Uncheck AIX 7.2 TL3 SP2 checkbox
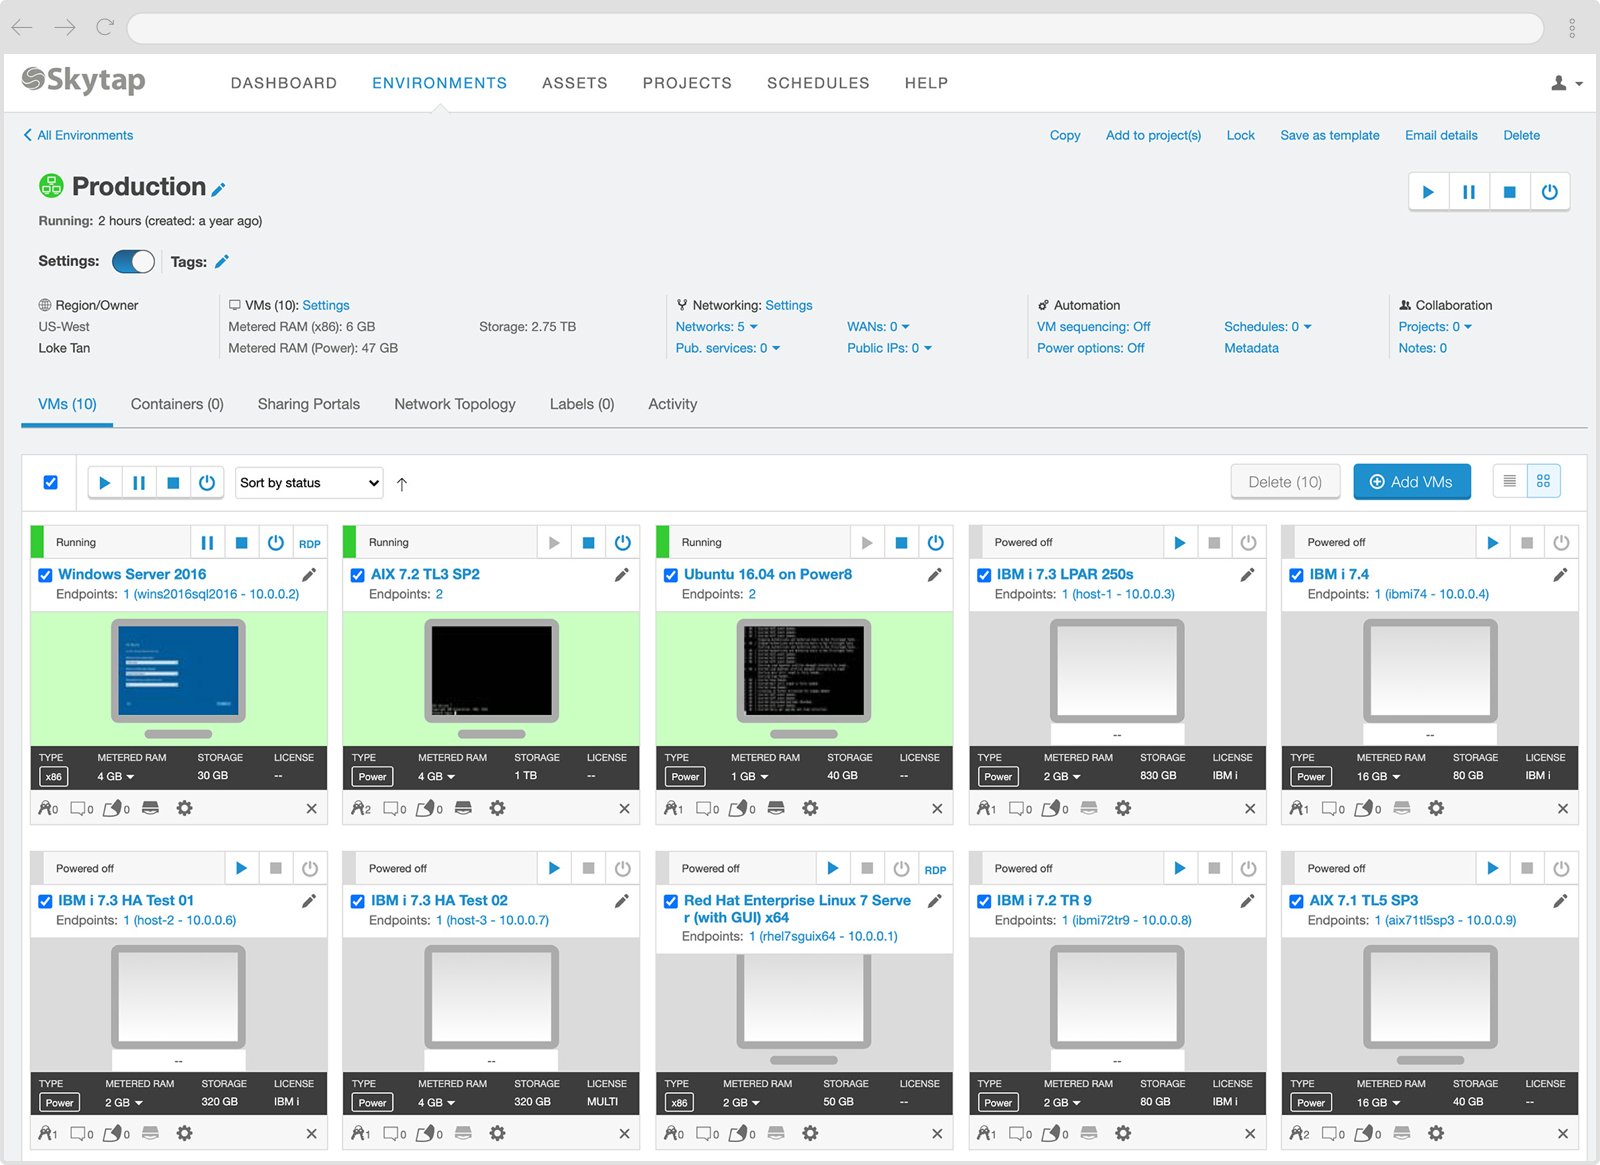Image resolution: width=1600 pixels, height=1165 pixels. pos(358,575)
